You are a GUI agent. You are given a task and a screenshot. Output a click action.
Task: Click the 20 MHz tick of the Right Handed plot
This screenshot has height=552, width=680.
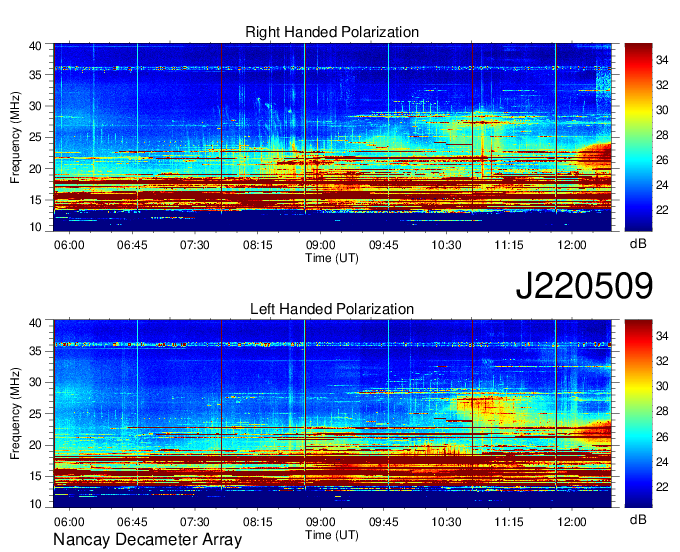[35, 169]
